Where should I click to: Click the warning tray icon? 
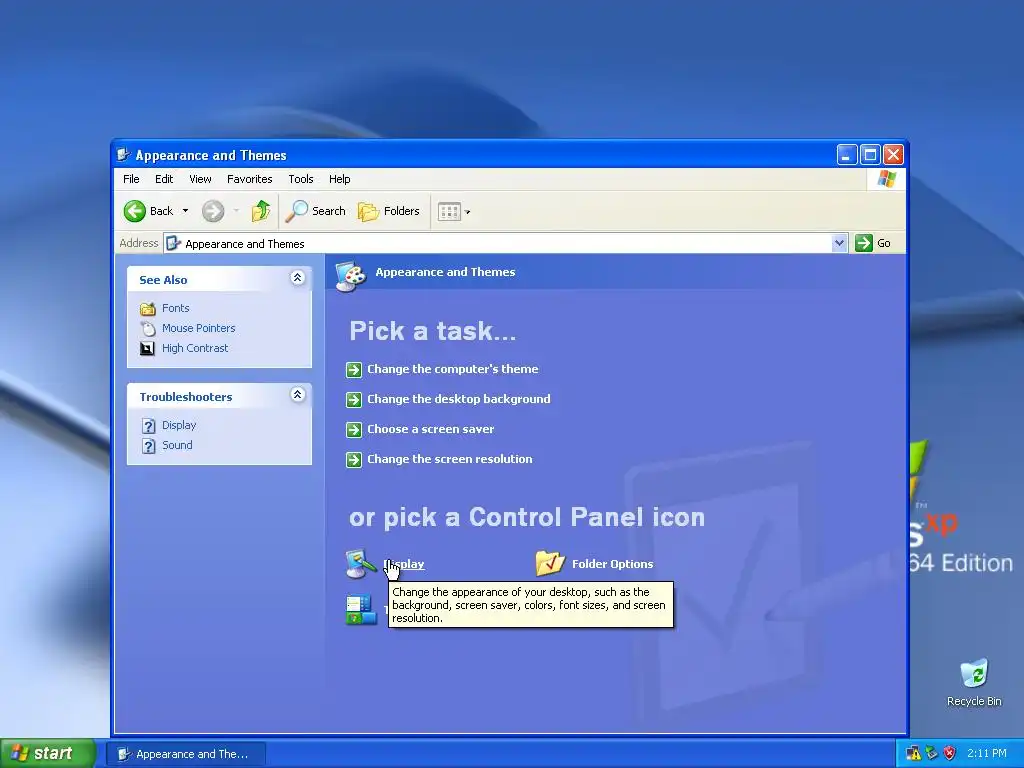tap(913, 754)
